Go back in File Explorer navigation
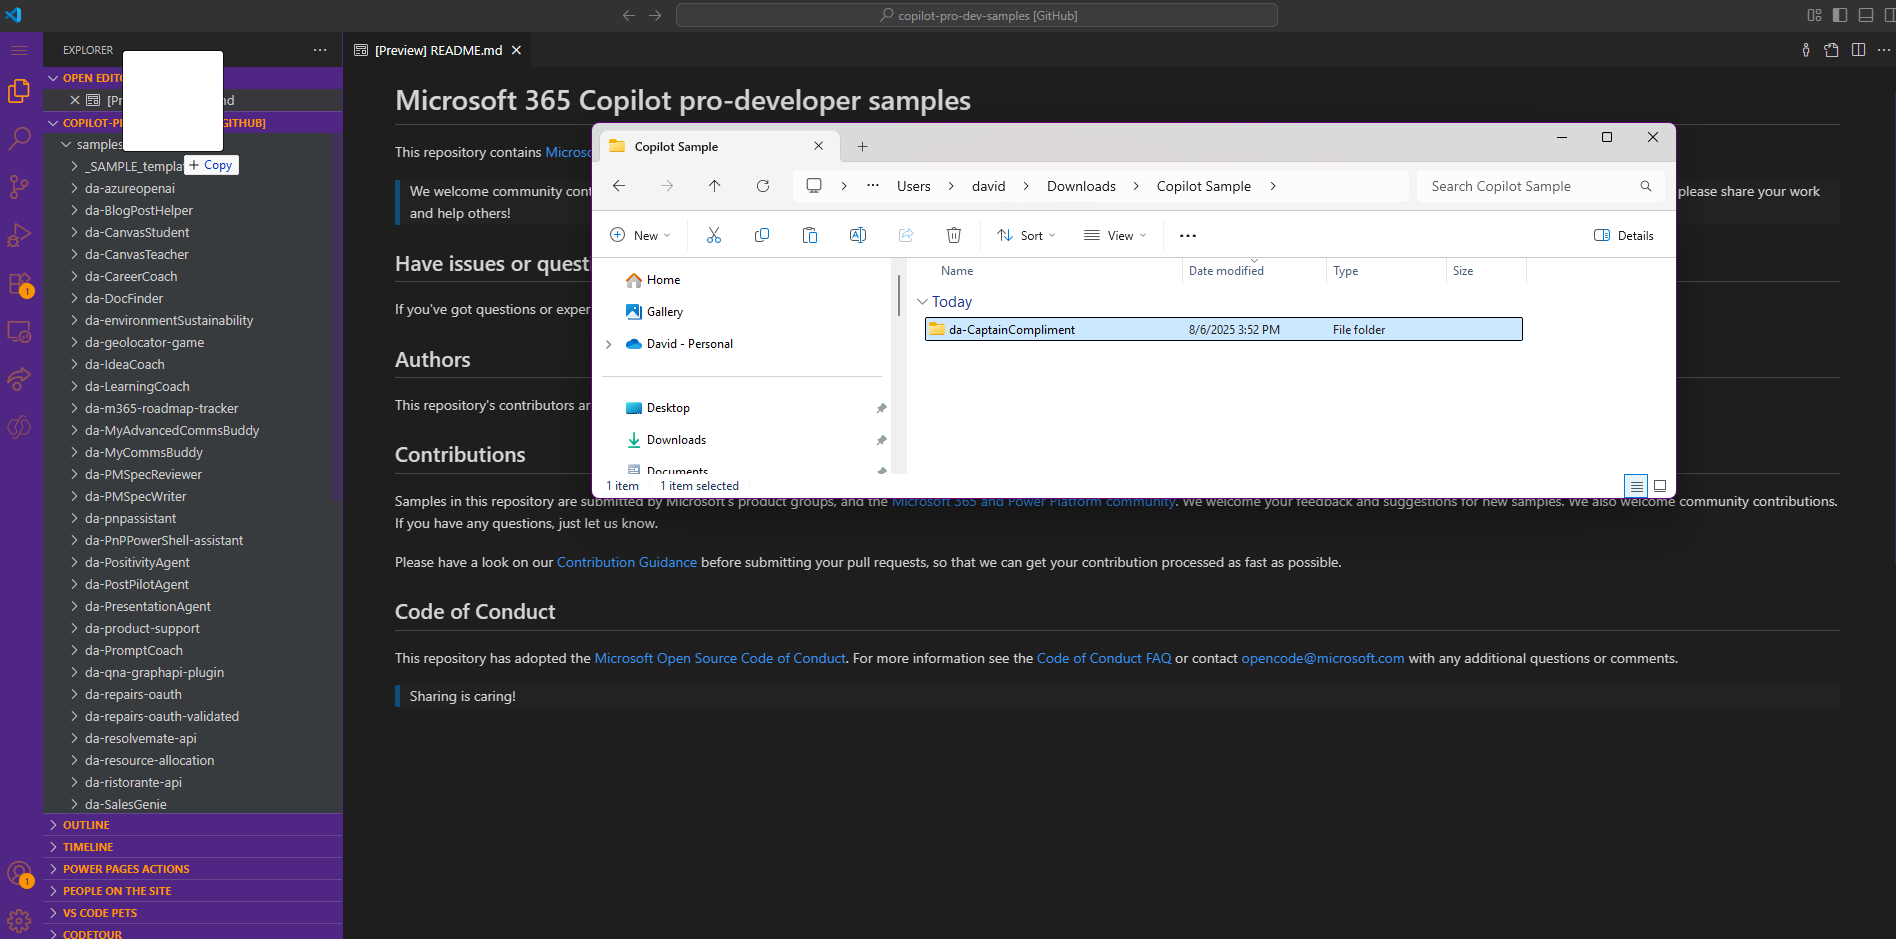This screenshot has width=1896, height=939. [x=619, y=186]
